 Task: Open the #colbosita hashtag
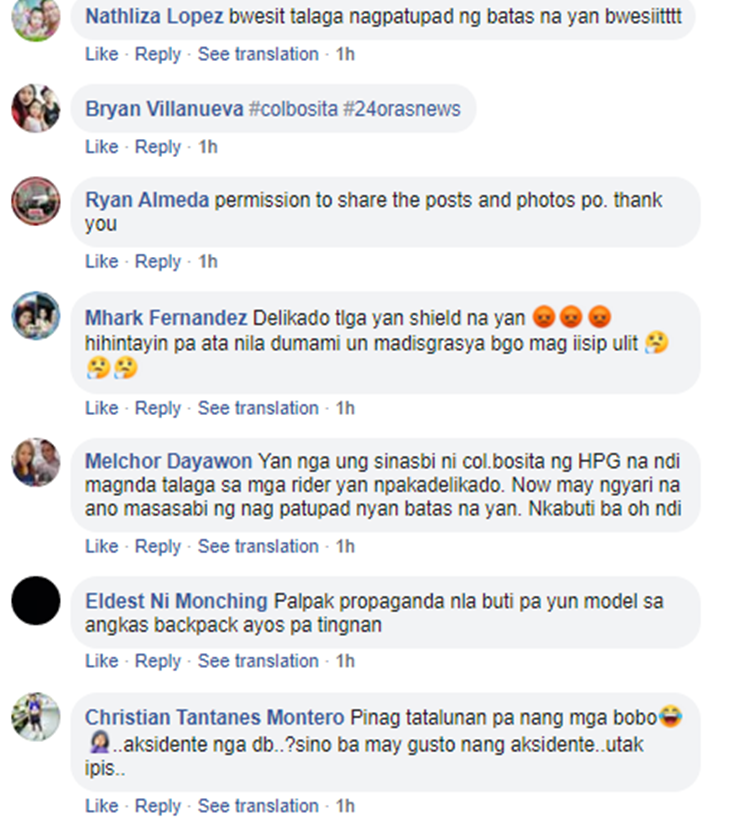293,109
